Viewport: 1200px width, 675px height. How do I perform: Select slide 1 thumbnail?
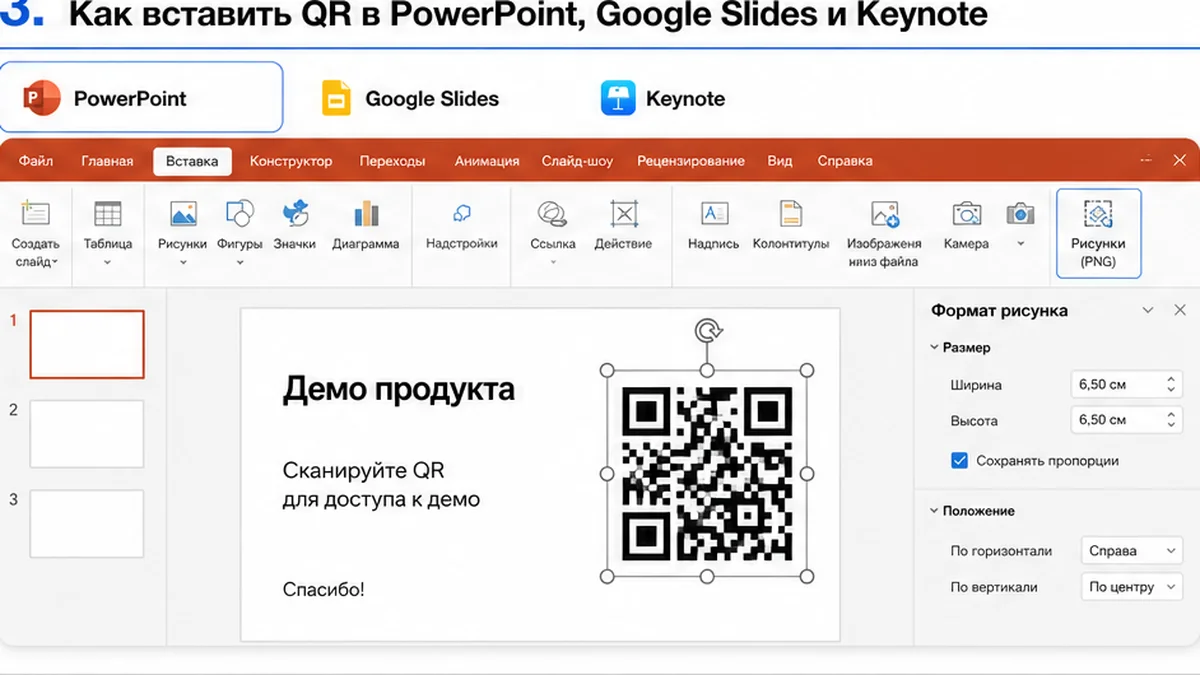(x=87, y=344)
